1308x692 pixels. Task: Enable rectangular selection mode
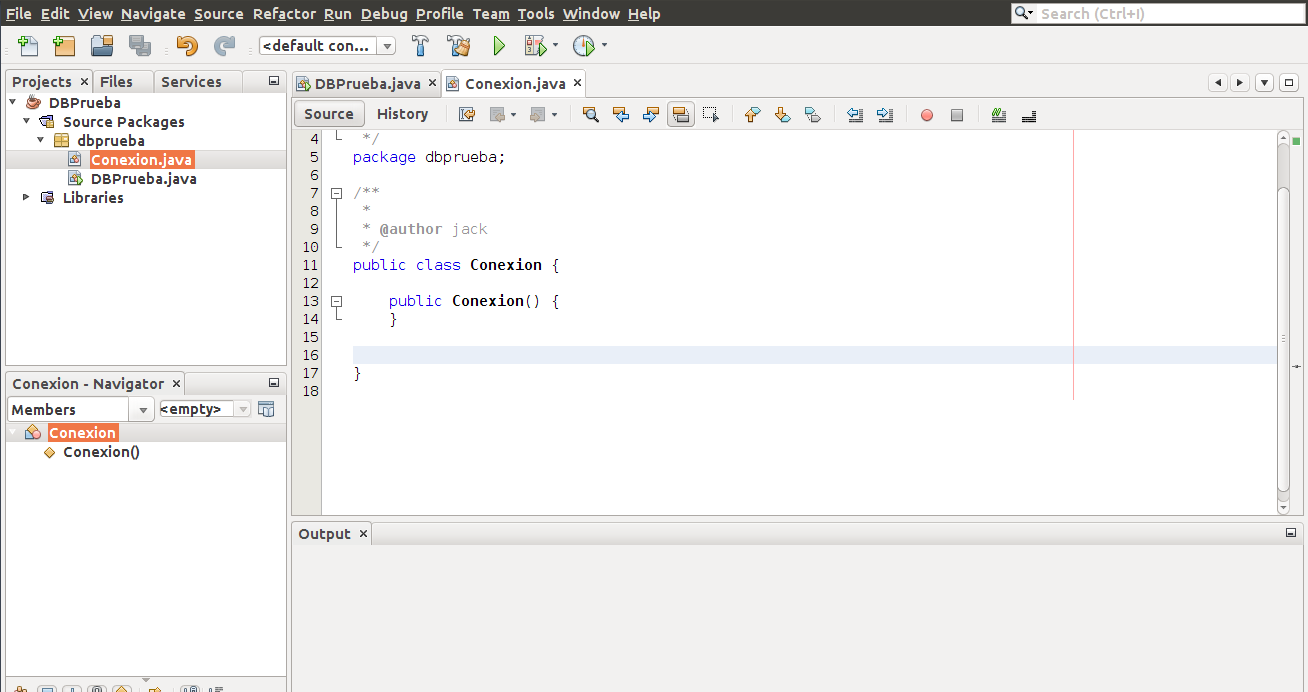click(x=711, y=114)
